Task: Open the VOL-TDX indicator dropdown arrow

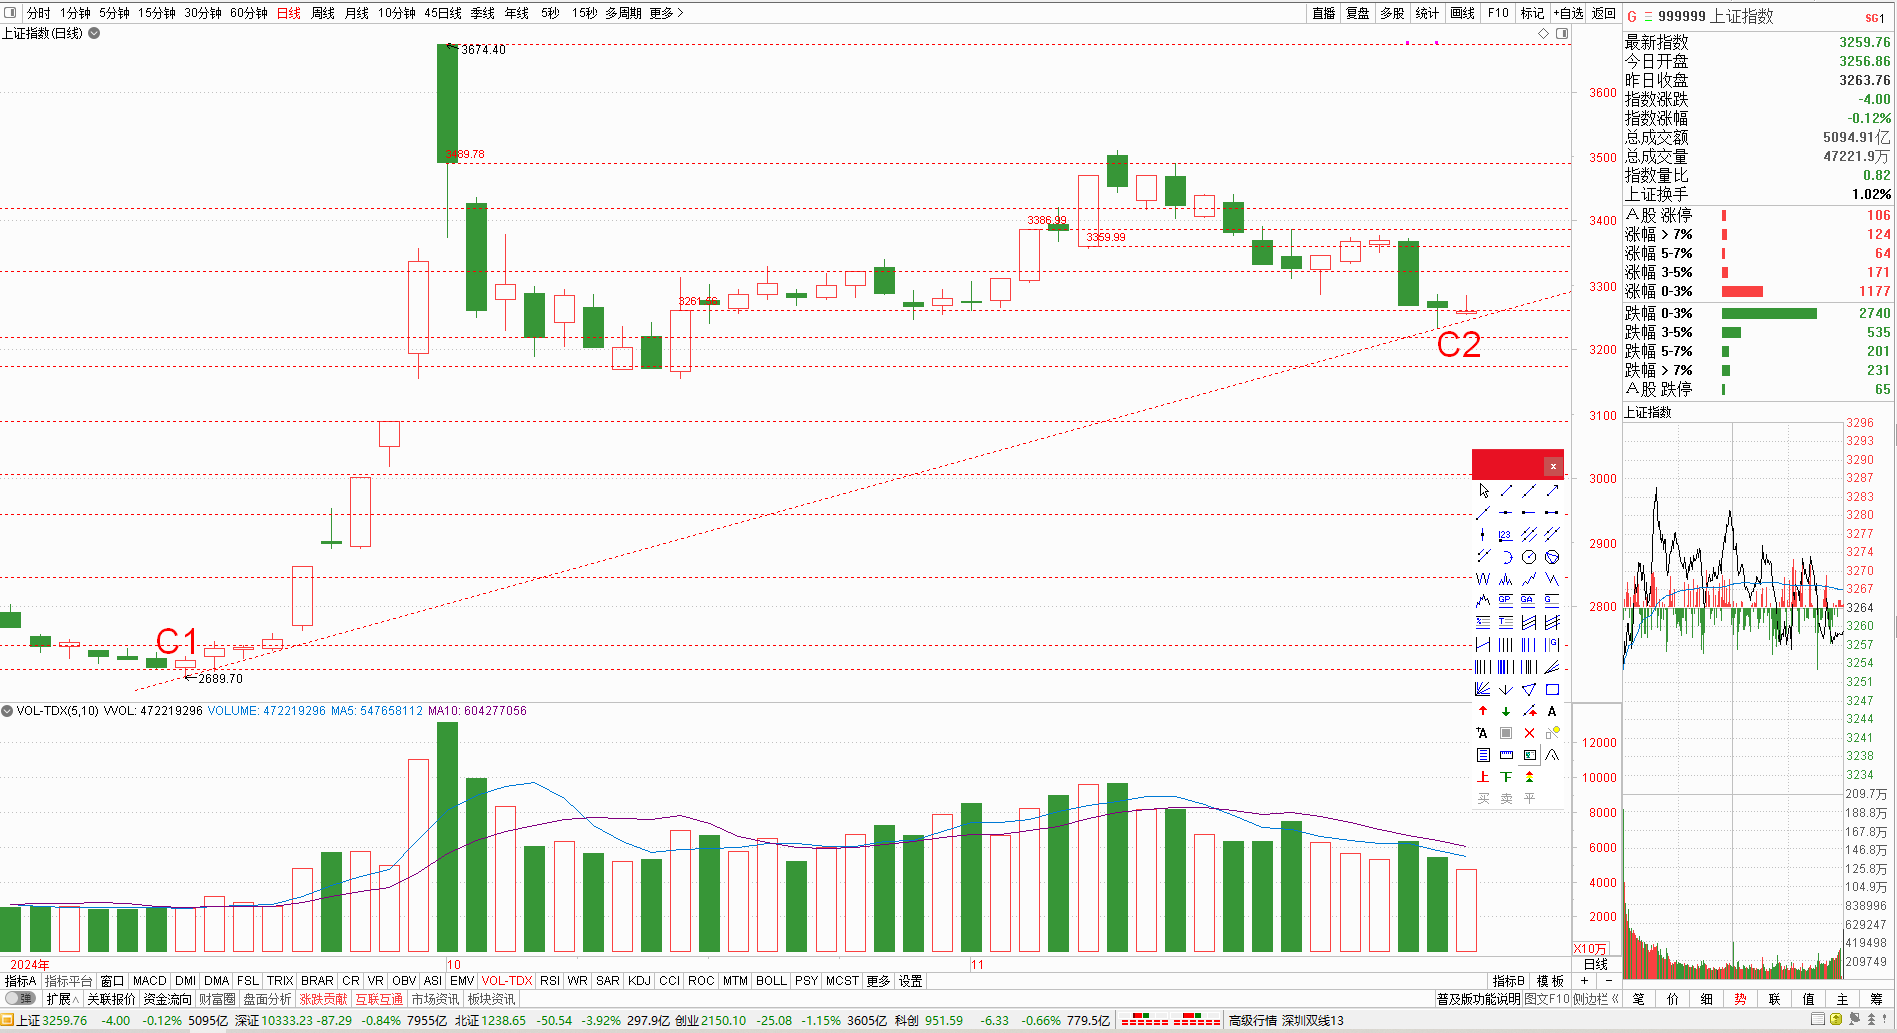Action: 7,711
